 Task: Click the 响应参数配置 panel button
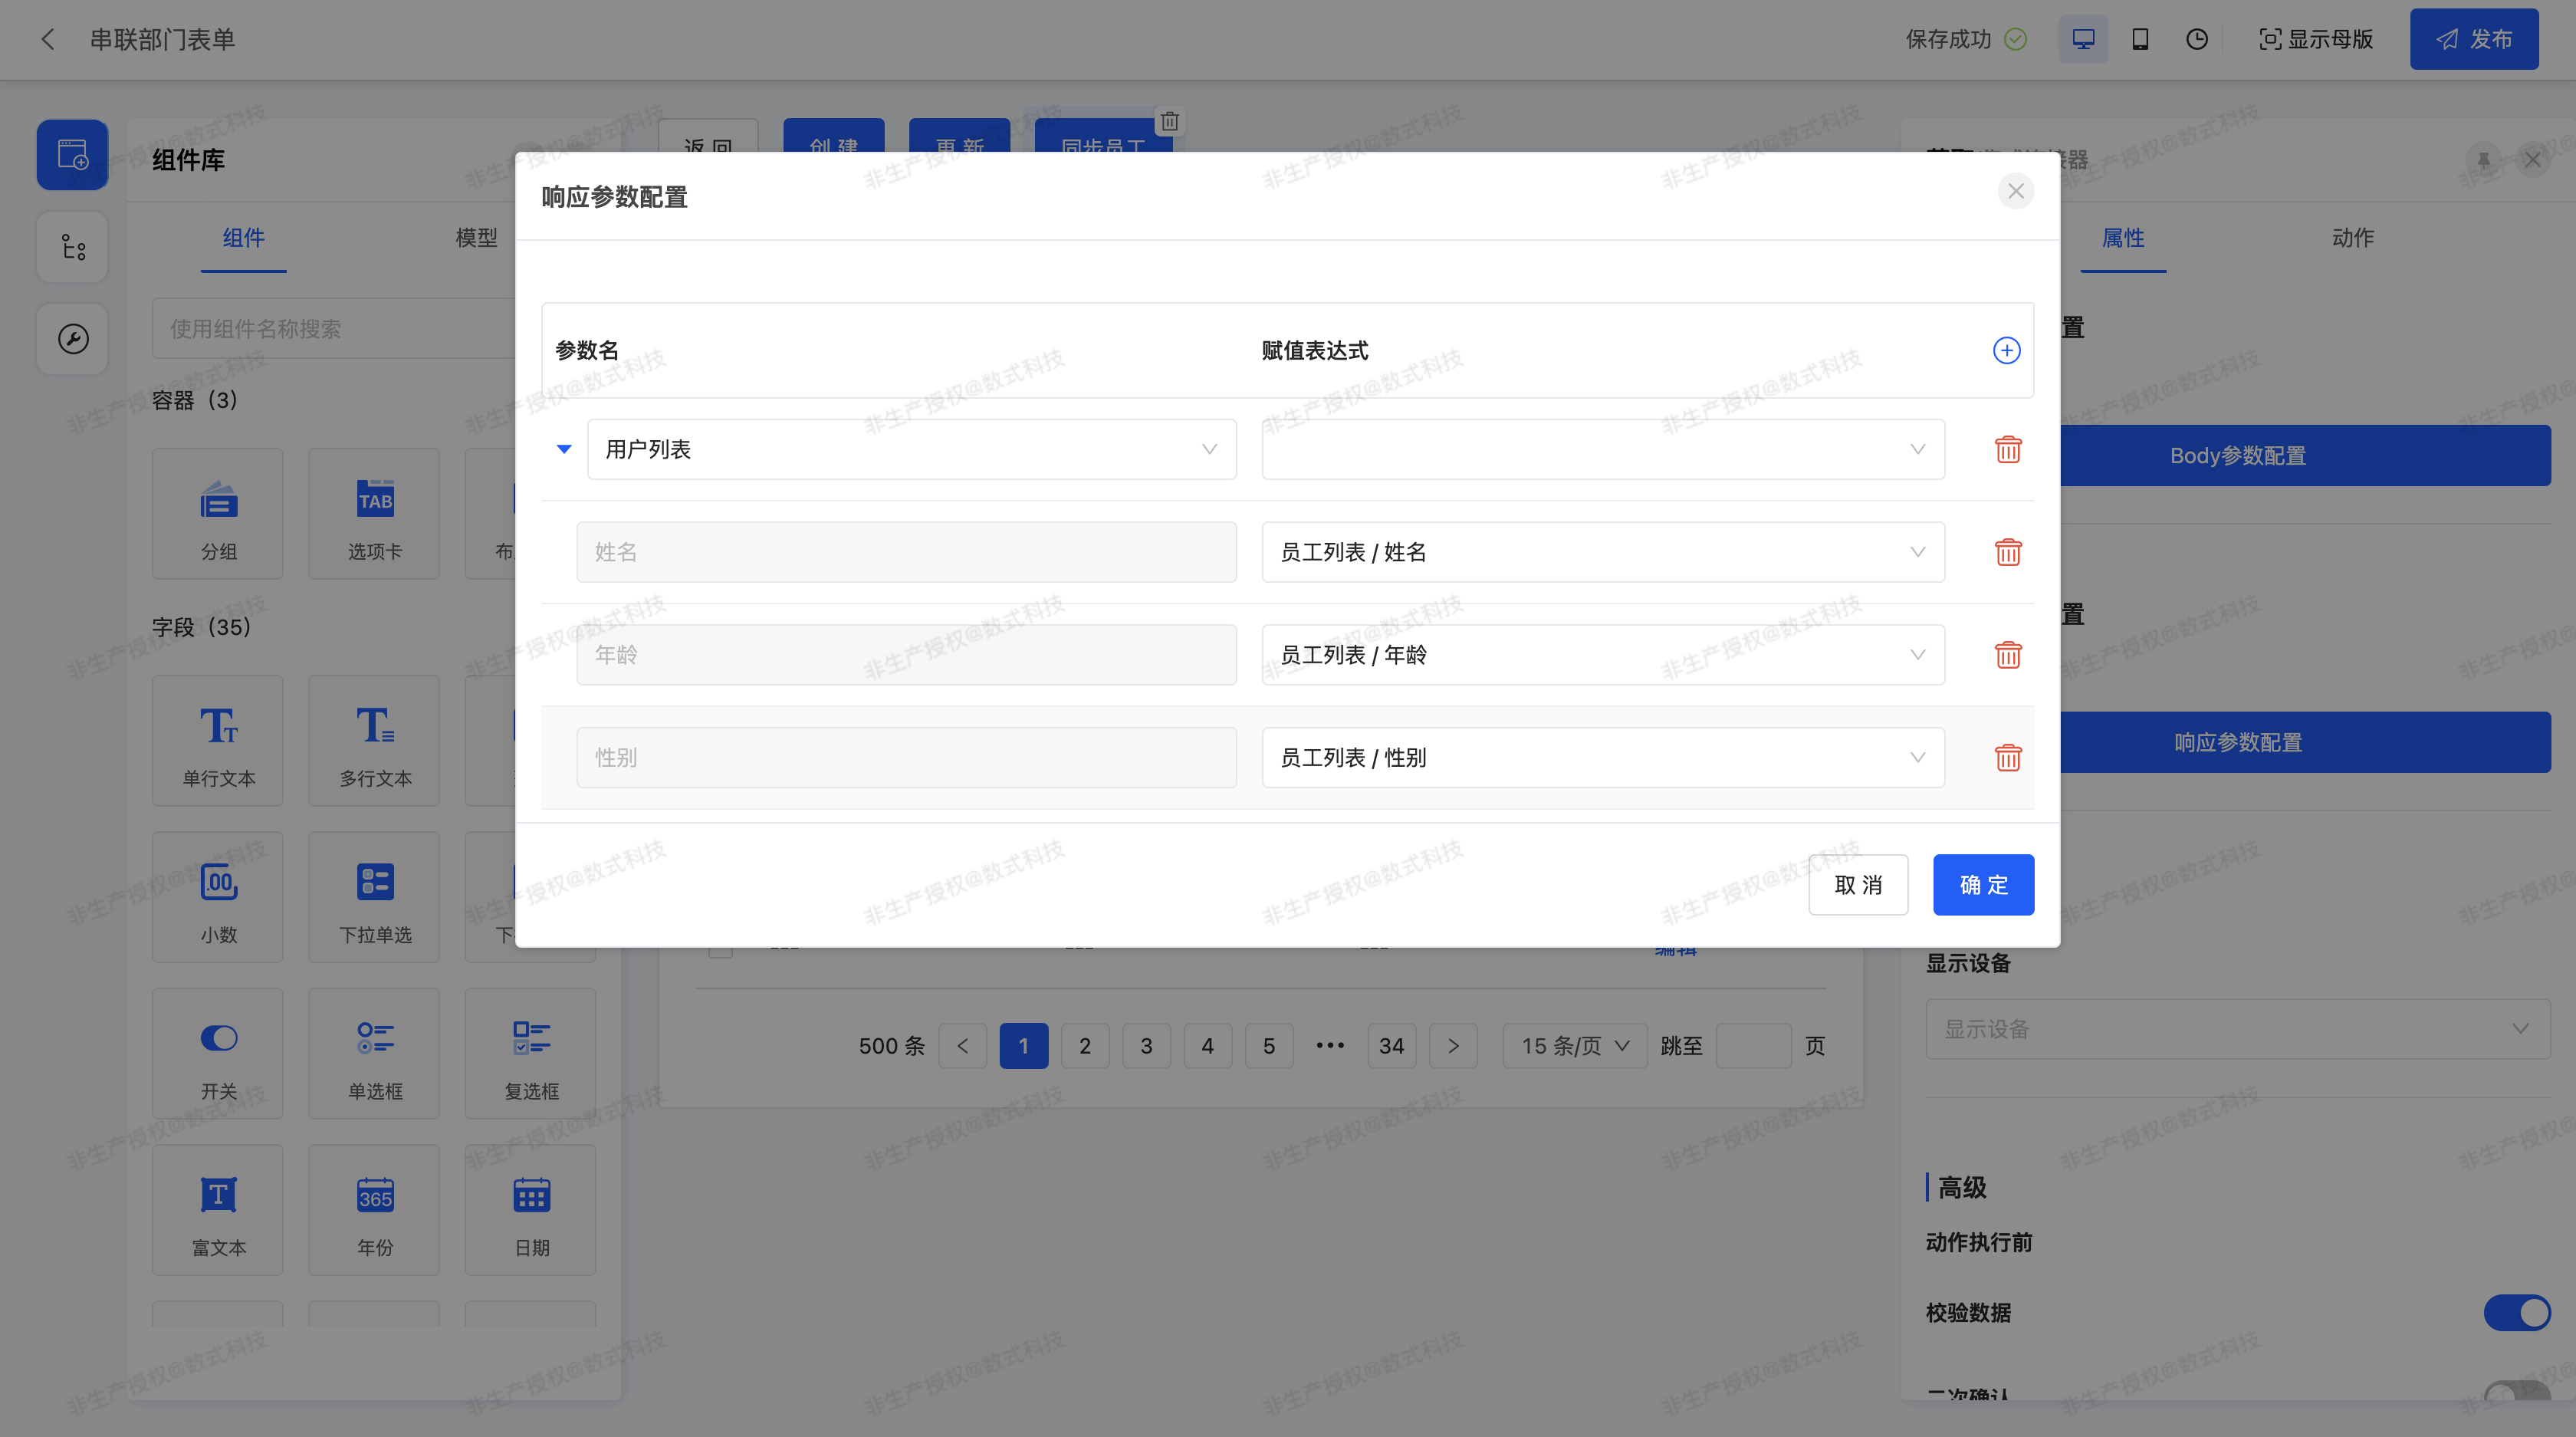click(x=2305, y=743)
